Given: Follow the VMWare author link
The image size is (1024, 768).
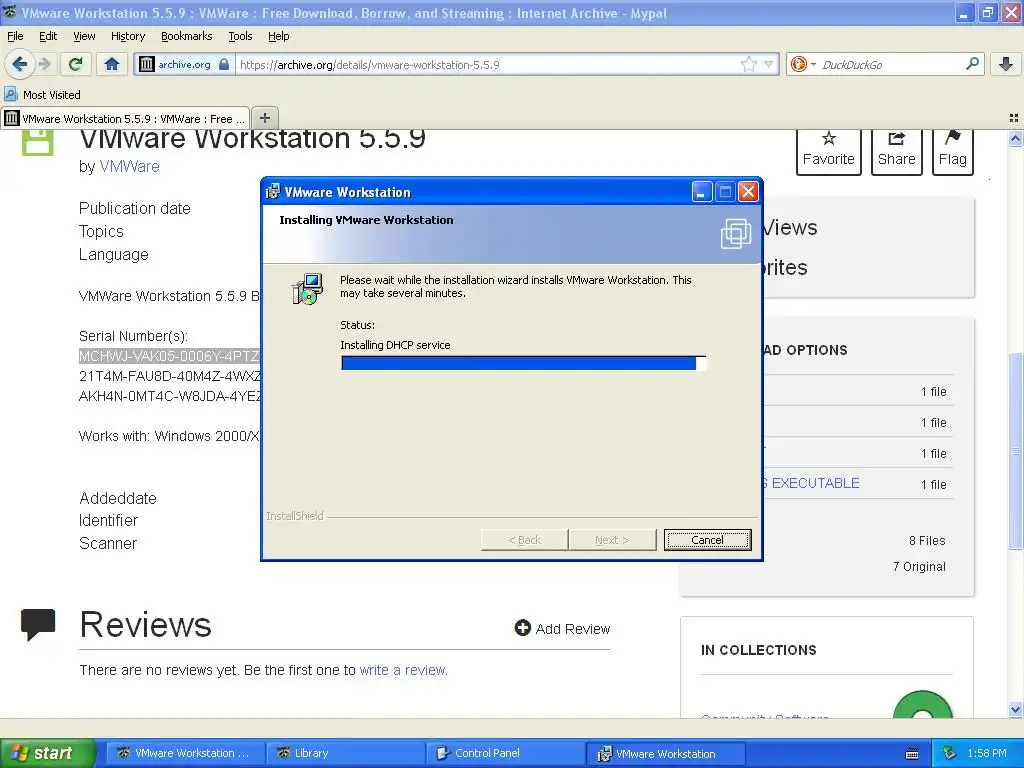Looking at the screenshot, I should [x=129, y=167].
